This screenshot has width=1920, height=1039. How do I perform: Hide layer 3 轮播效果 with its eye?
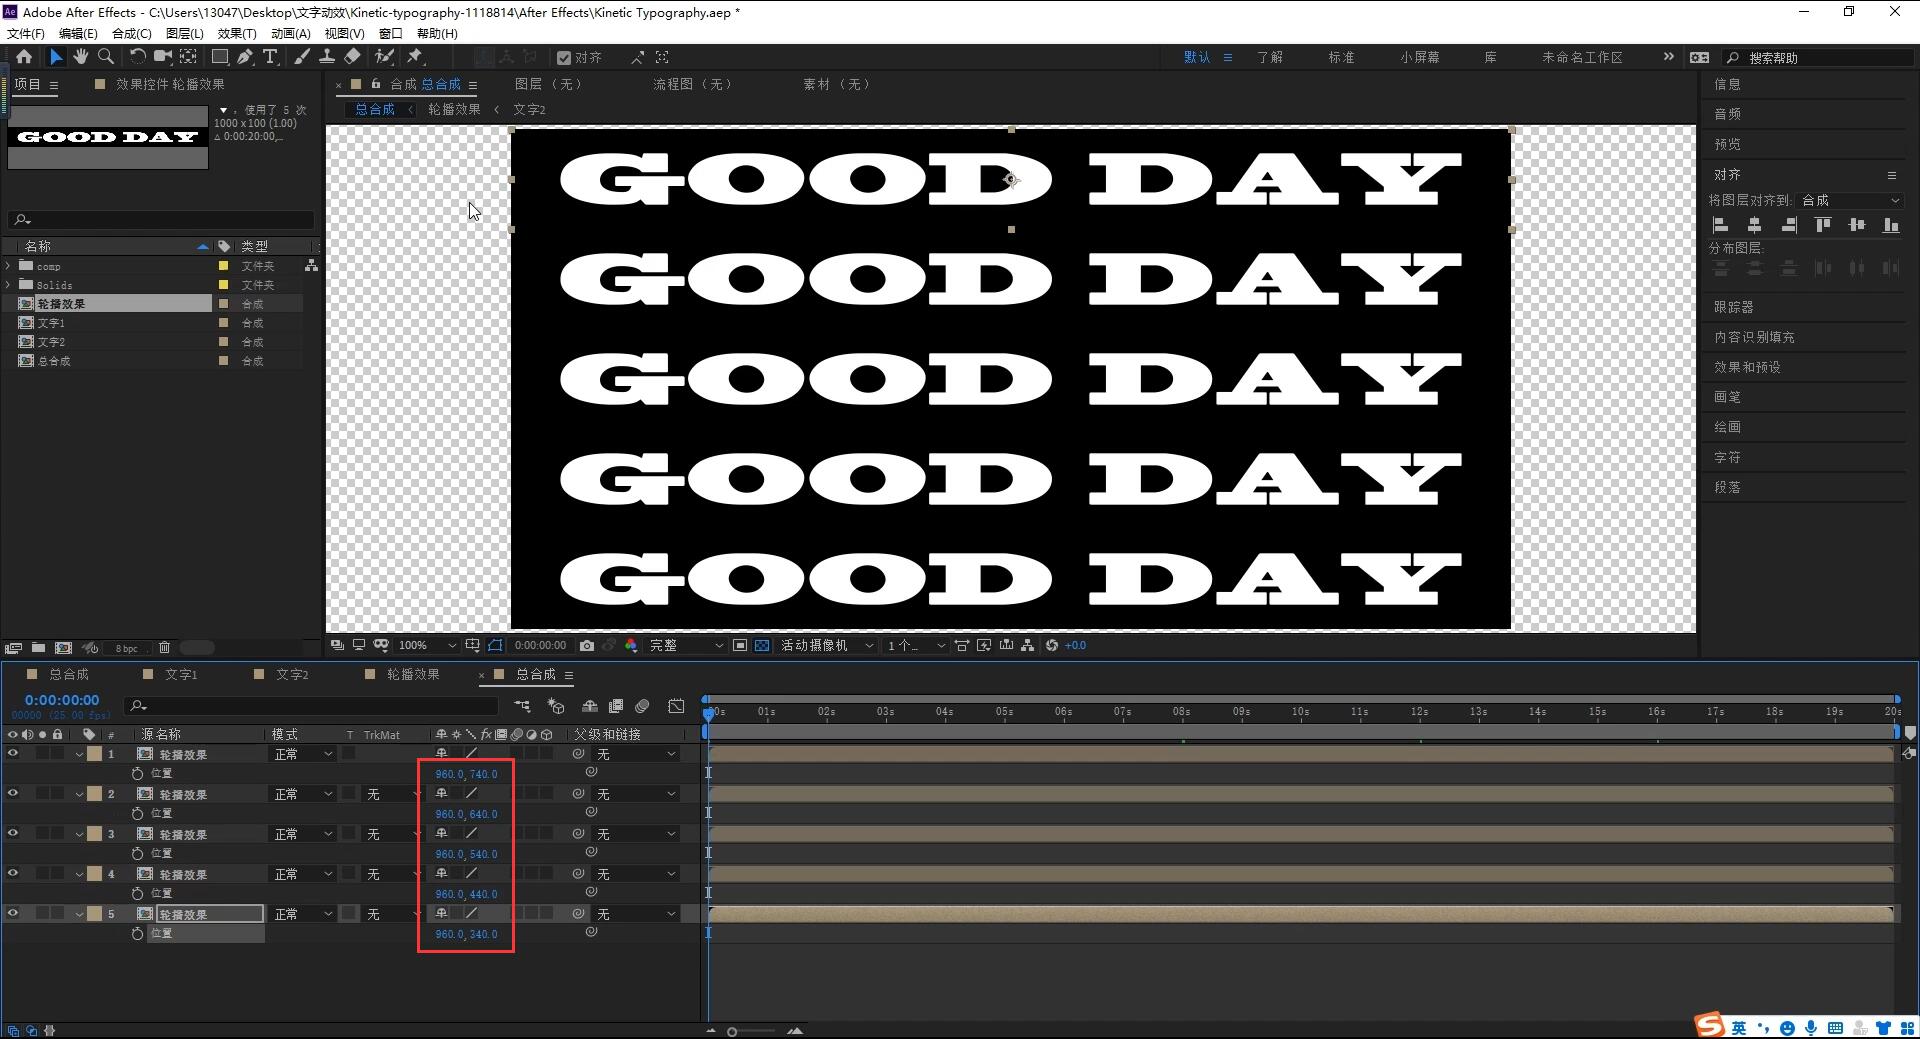13,834
